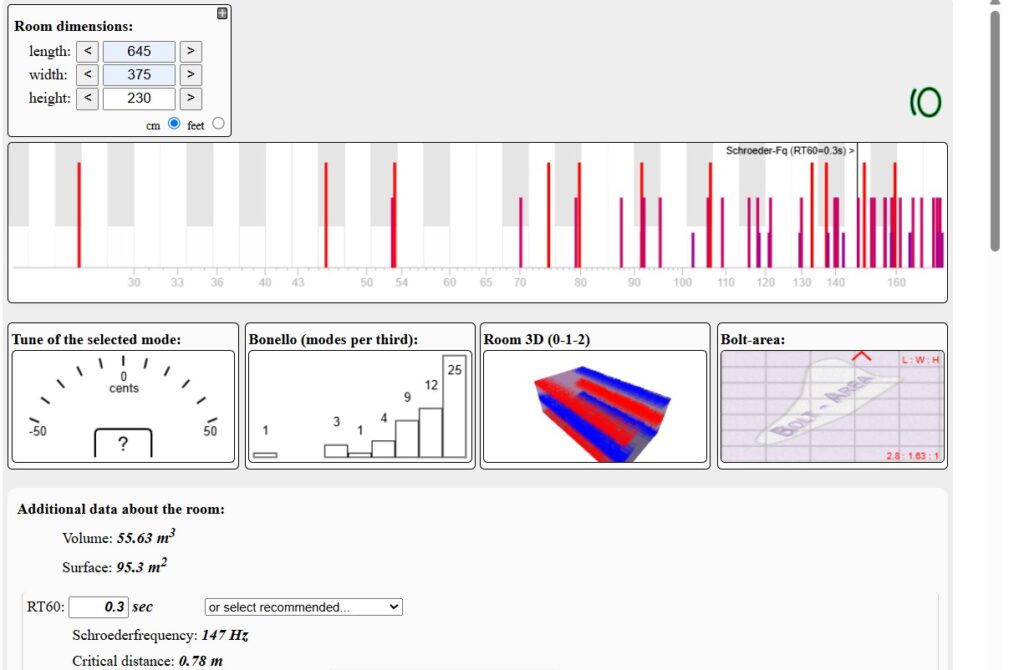Edit the length field showing 645
The width and height of the screenshot is (1024, 670).
pos(139,51)
